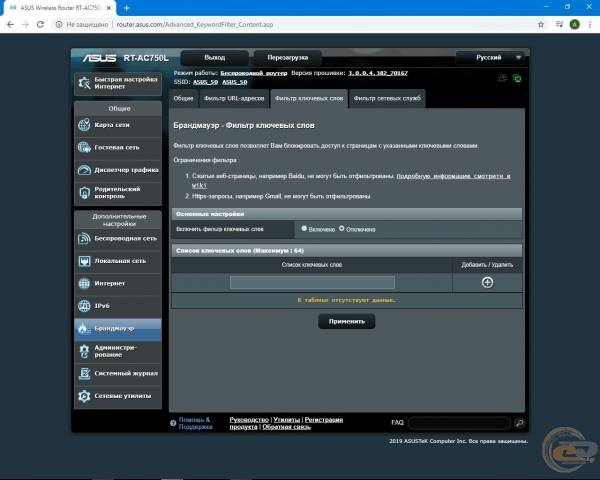
Task: Expand the Русский language dropdown
Action: point(490,58)
